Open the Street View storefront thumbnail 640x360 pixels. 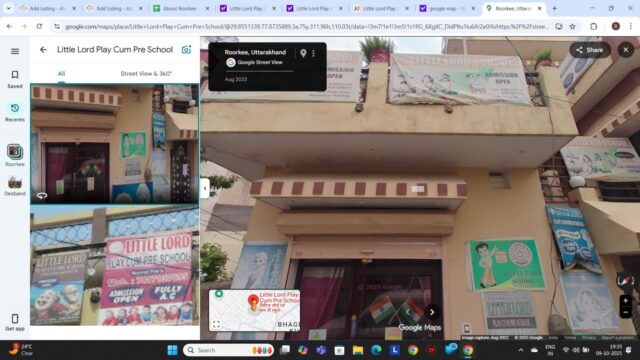115,144
